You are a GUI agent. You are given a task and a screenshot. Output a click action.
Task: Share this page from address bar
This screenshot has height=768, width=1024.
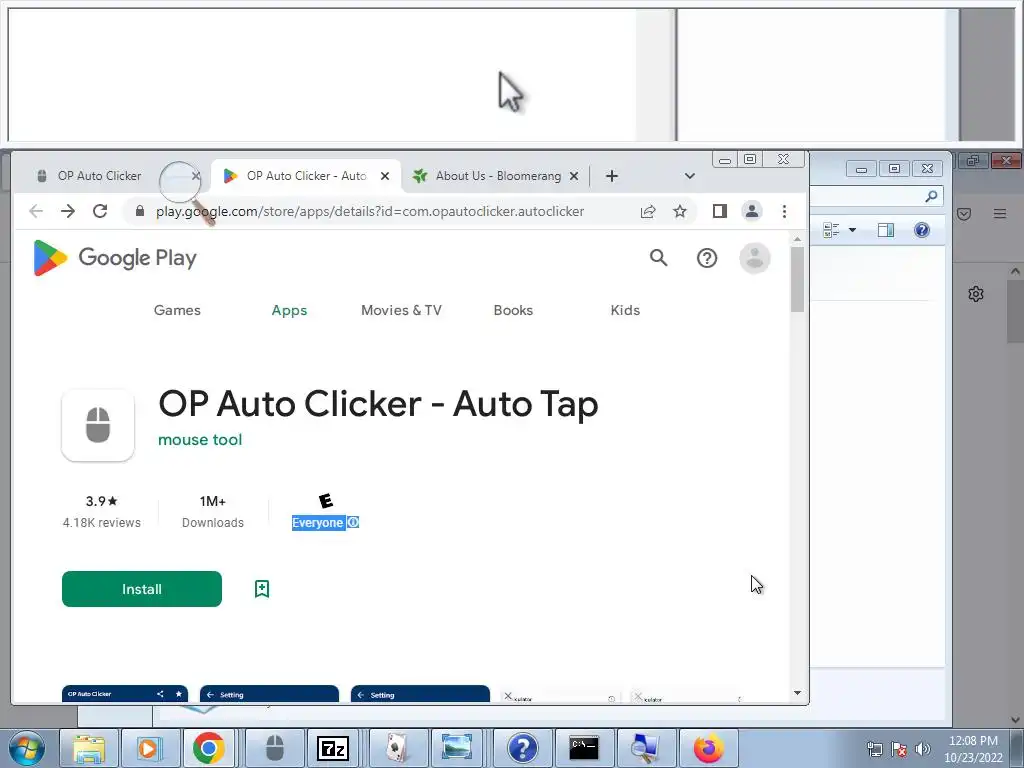(648, 211)
